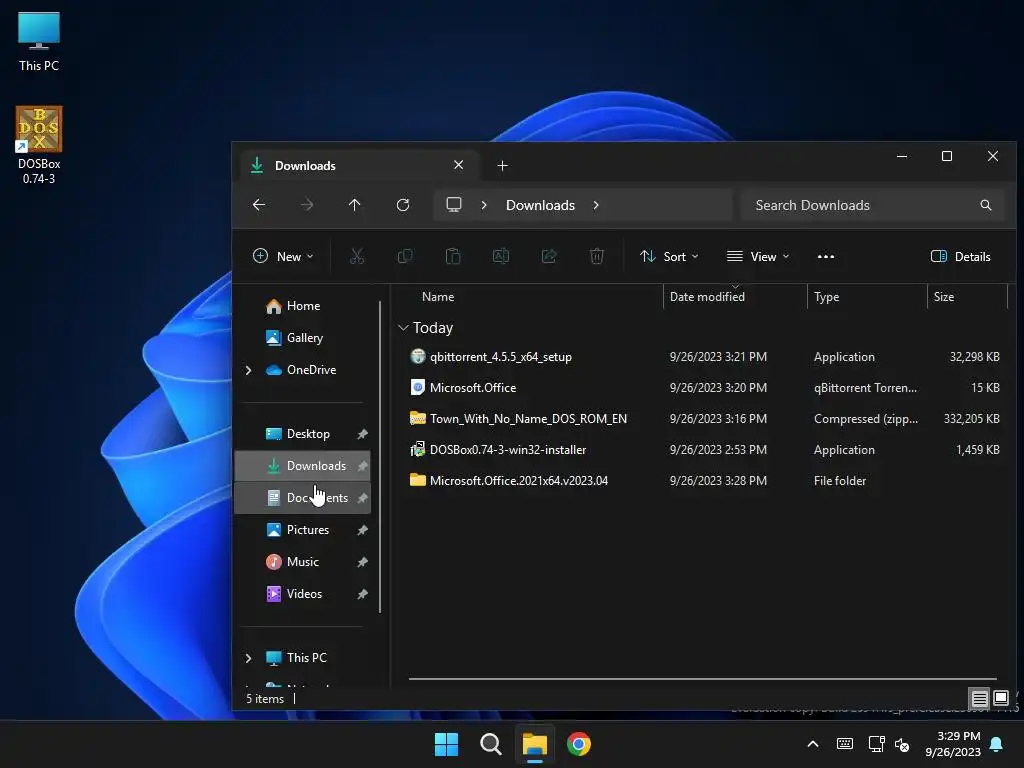This screenshot has width=1024, height=768.
Task: Click muted volume tray icon
Action: pyautogui.click(x=903, y=744)
